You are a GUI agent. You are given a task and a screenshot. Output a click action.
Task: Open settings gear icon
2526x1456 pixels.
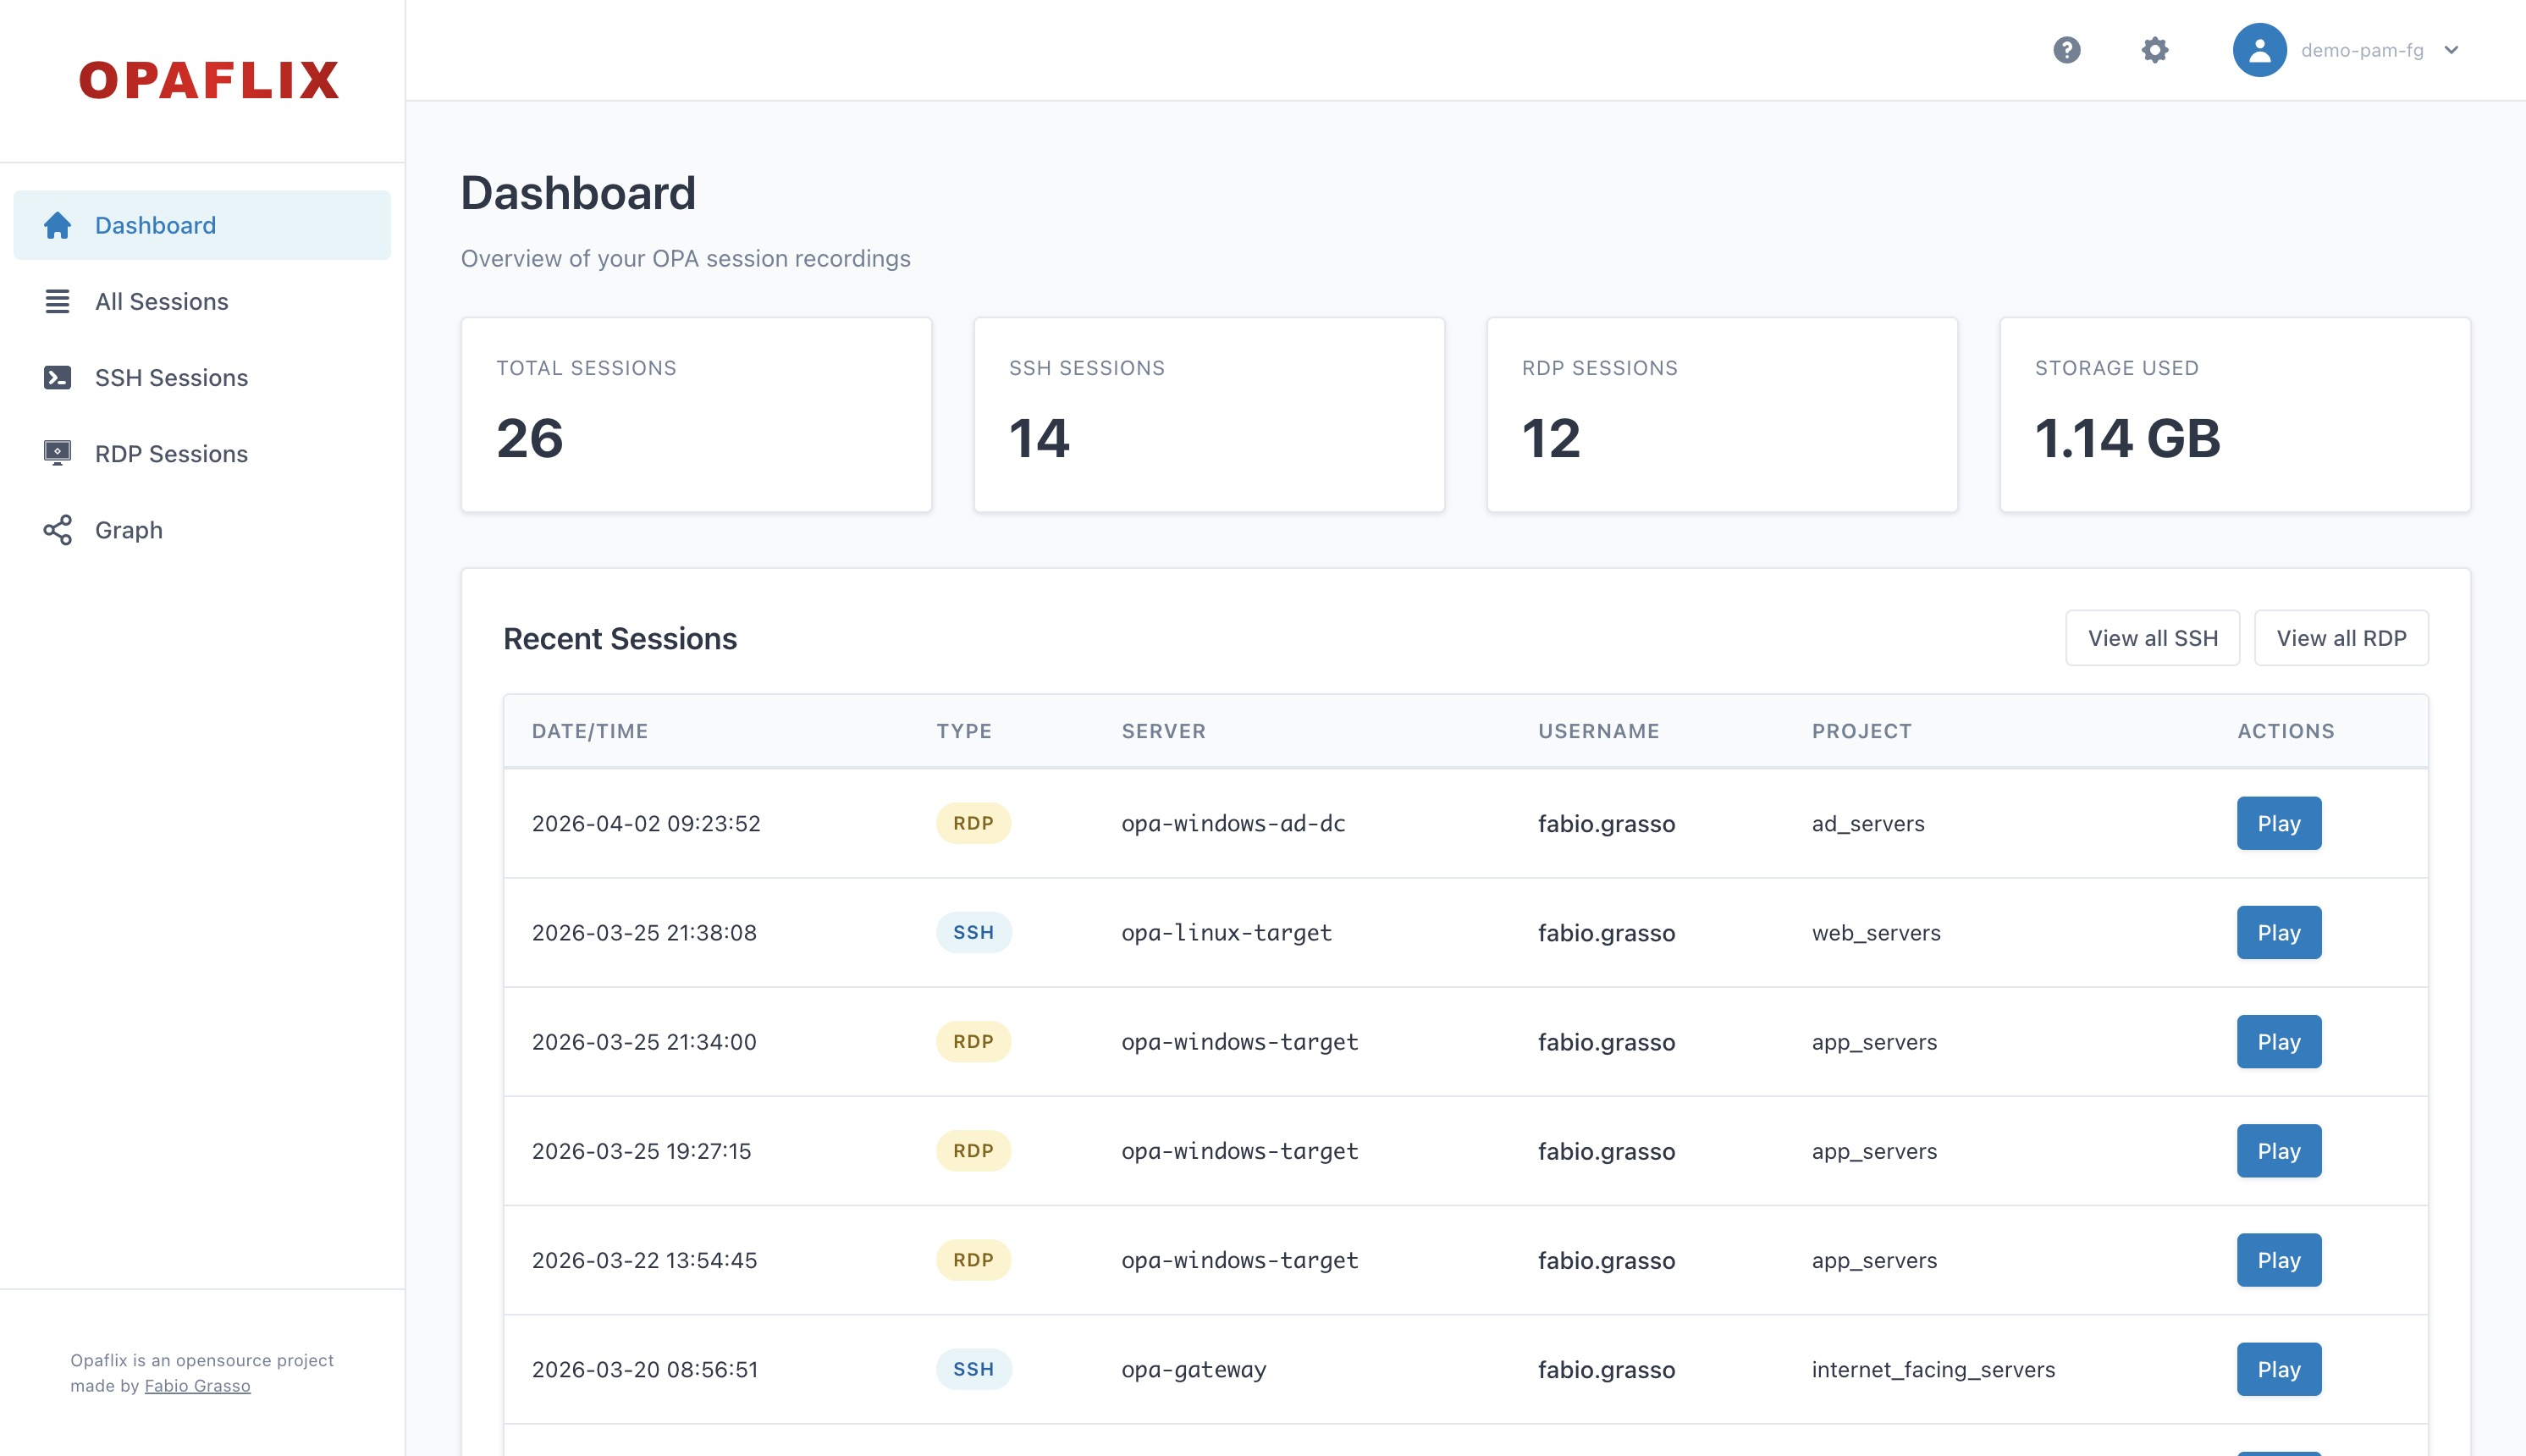point(2154,50)
